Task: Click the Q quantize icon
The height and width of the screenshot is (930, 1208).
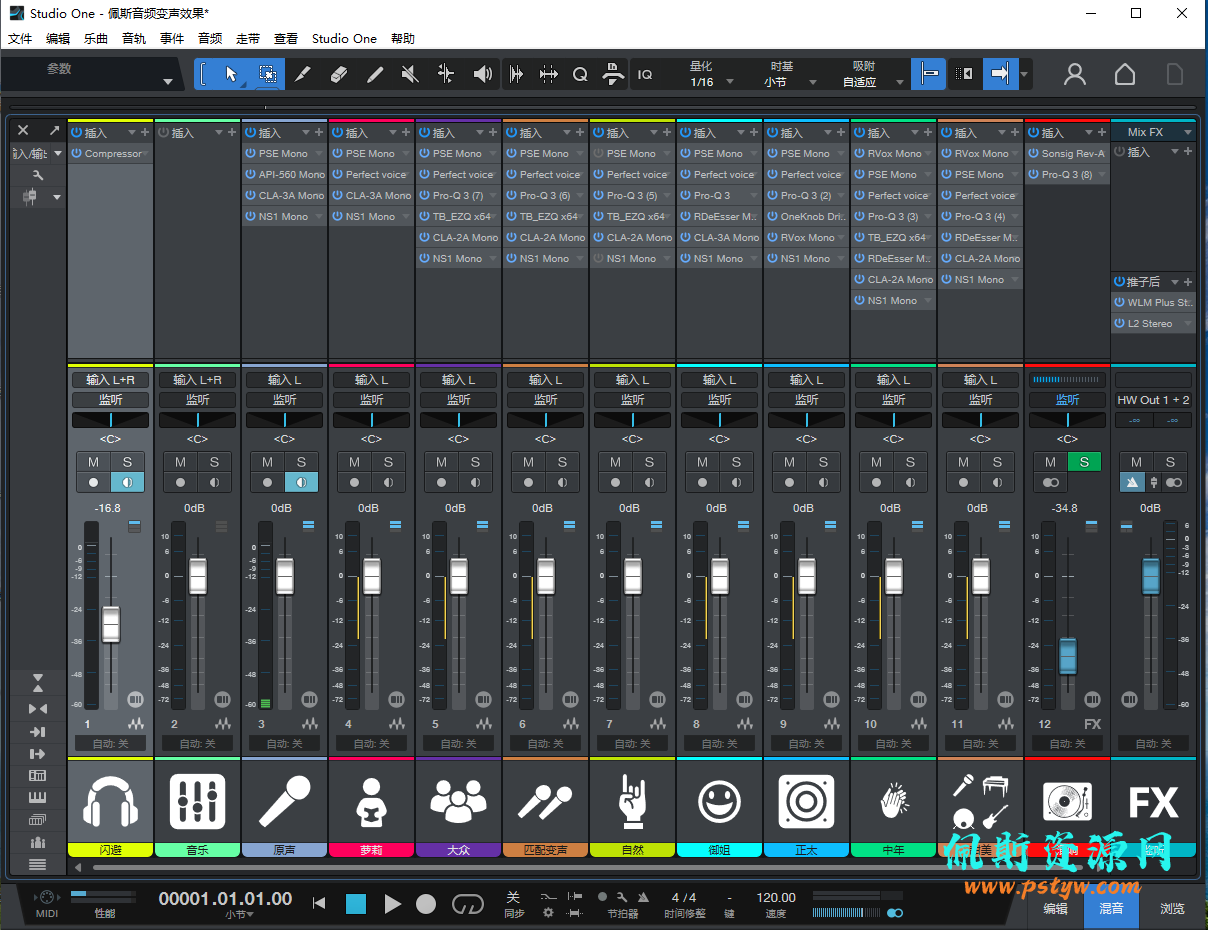Action: tap(580, 74)
